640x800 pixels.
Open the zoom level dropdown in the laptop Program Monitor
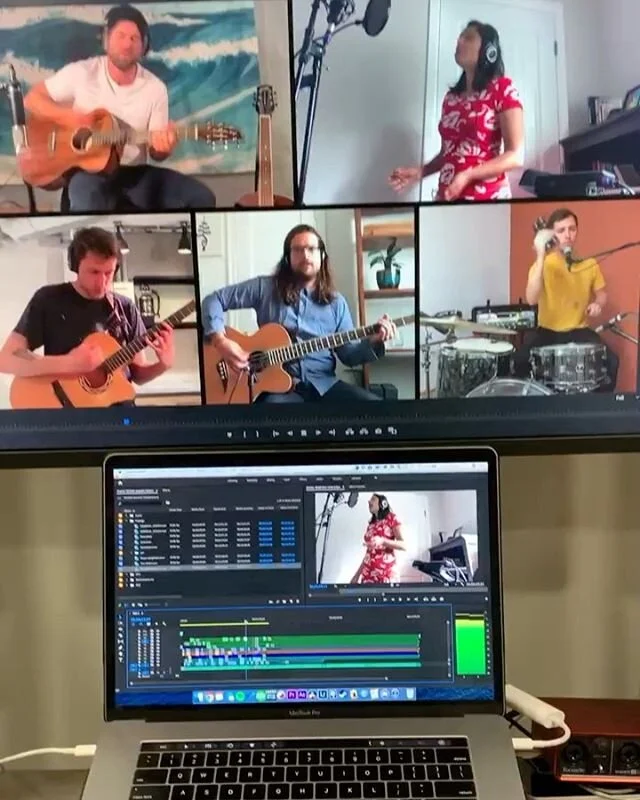click(x=340, y=586)
